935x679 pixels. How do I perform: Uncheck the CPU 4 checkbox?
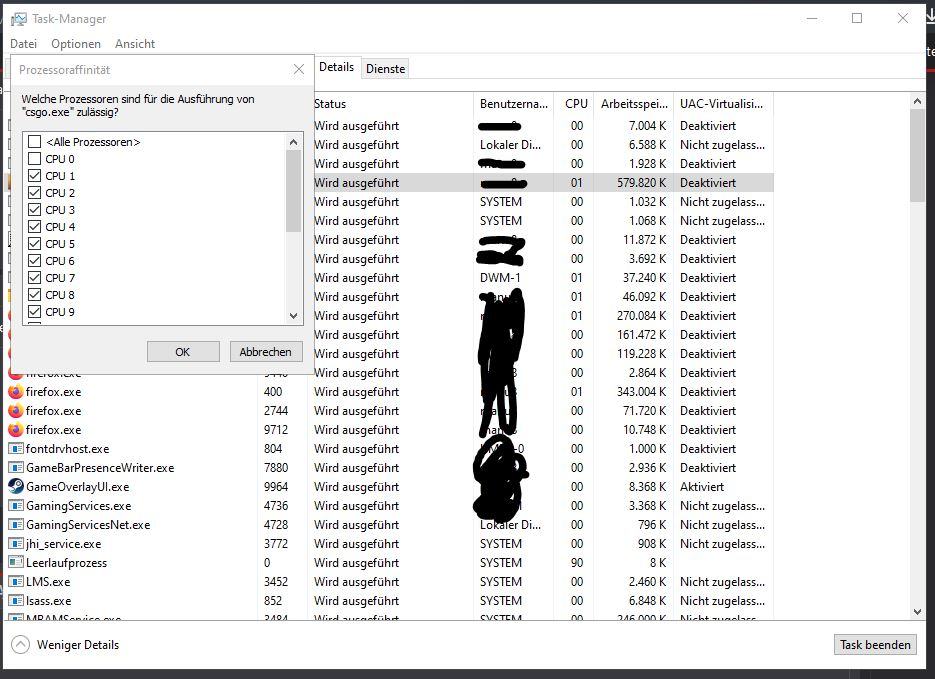tap(35, 227)
